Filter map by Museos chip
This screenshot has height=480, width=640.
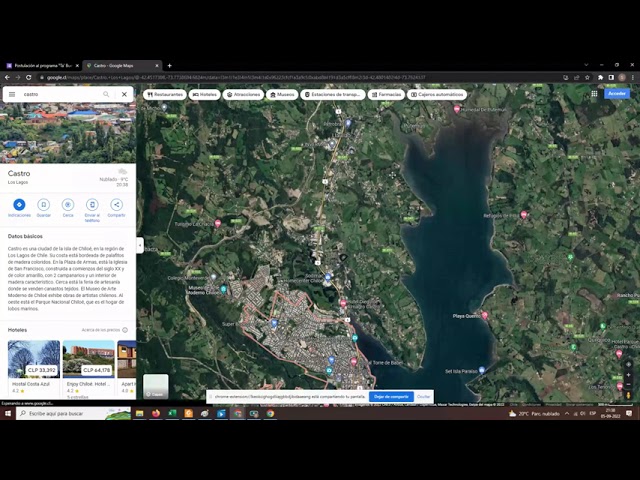(x=282, y=95)
